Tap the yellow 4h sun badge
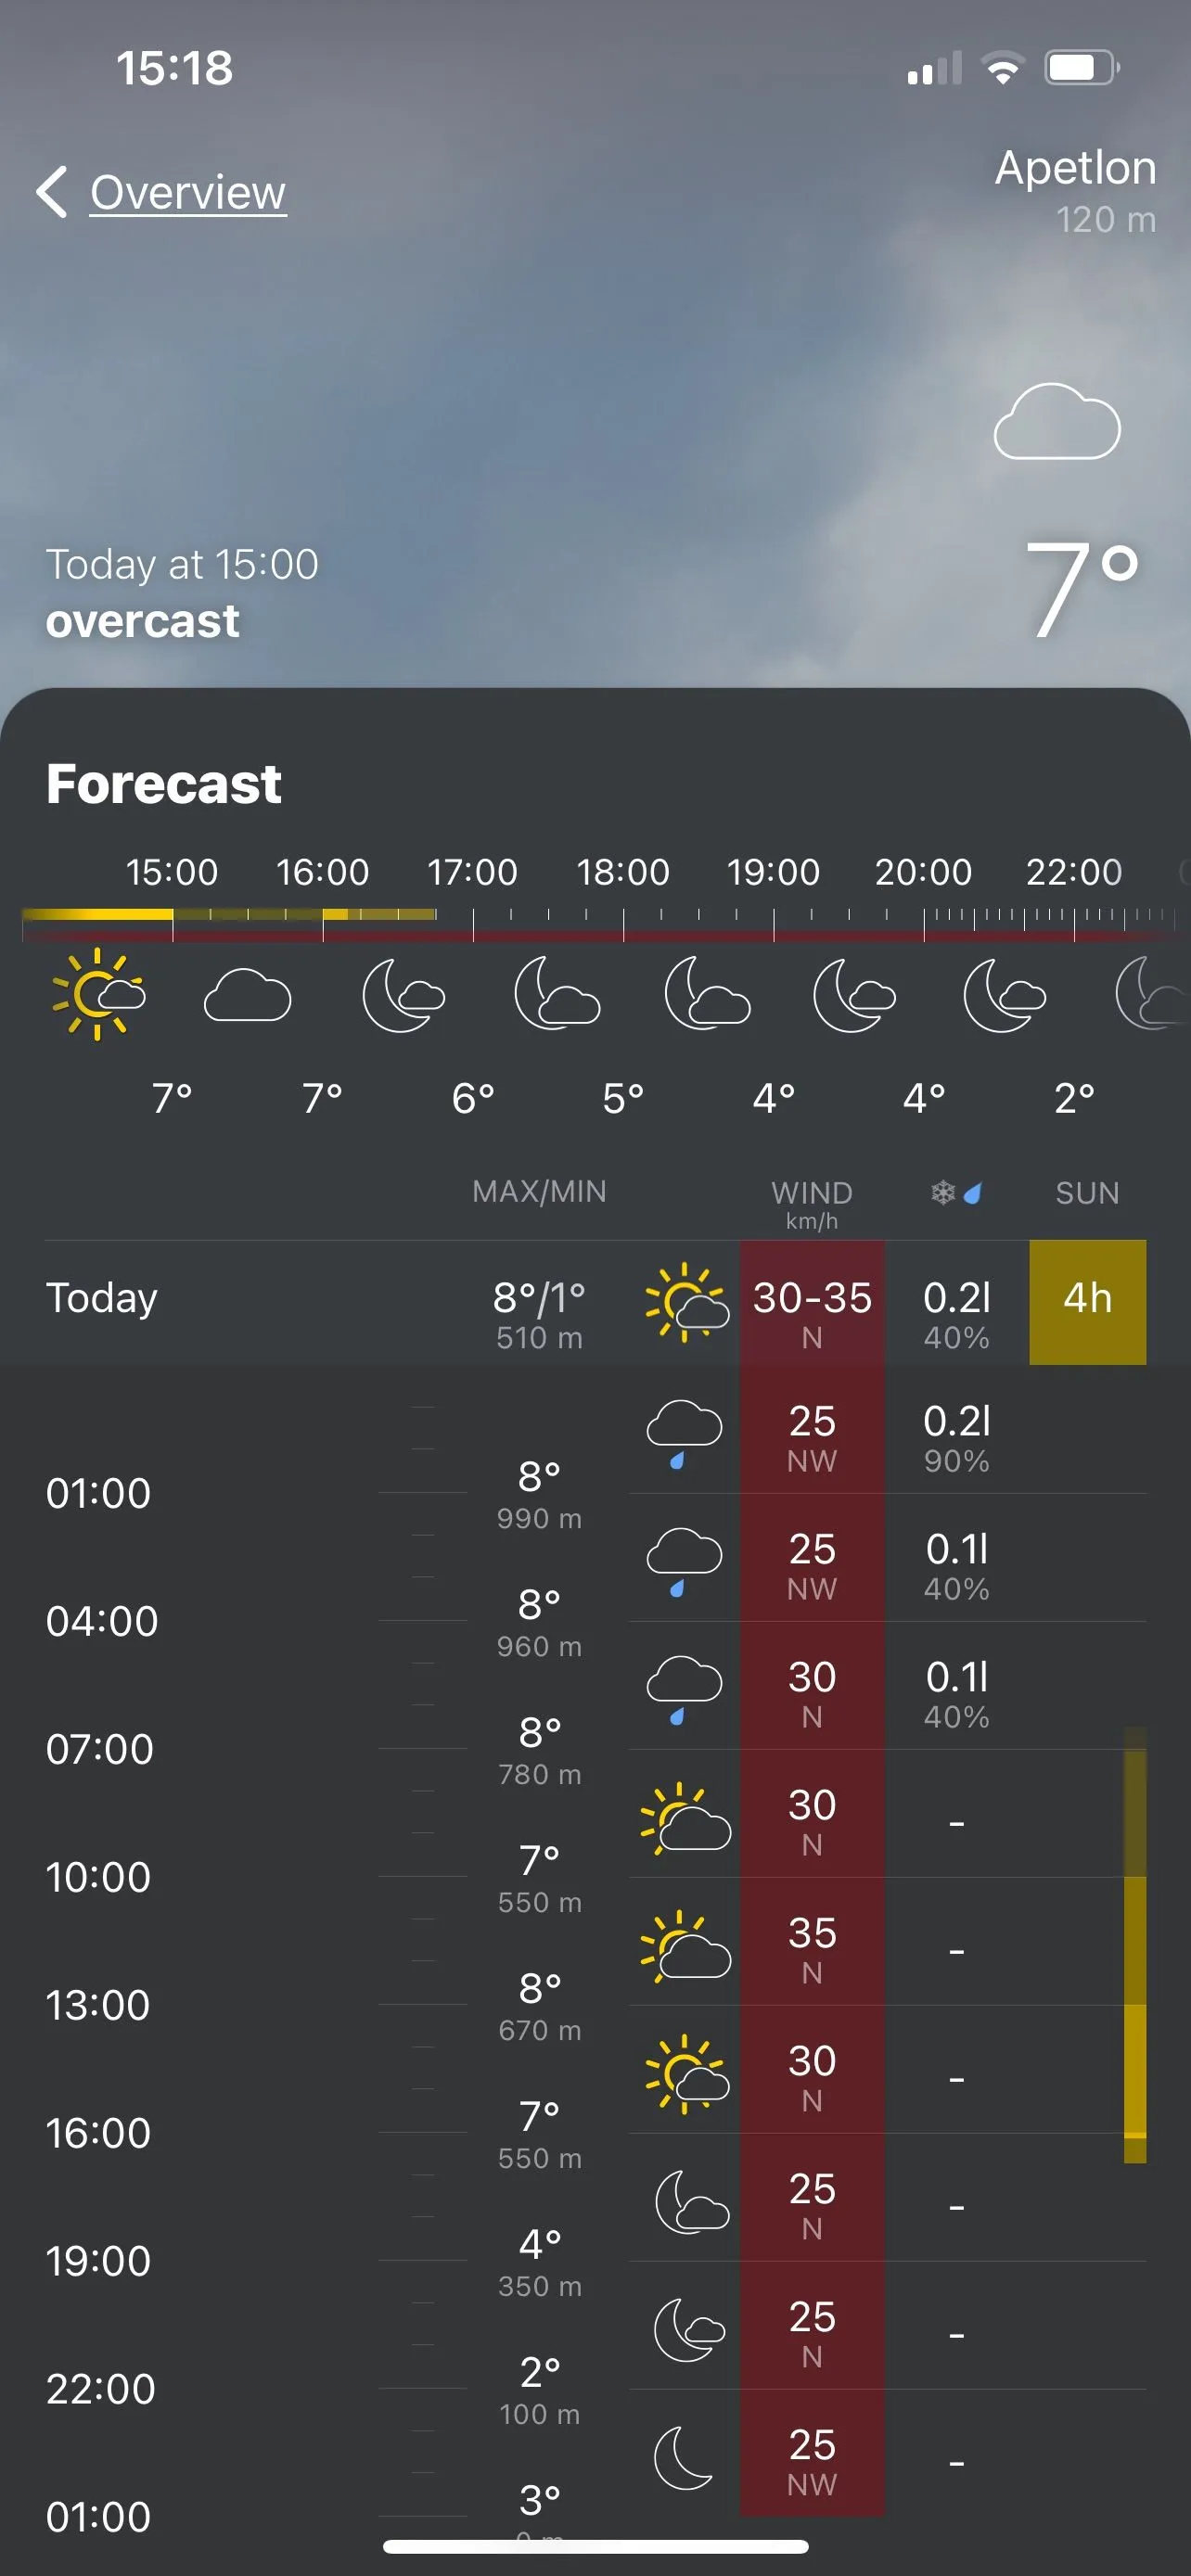Image resolution: width=1191 pixels, height=2576 pixels. [1087, 1302]
